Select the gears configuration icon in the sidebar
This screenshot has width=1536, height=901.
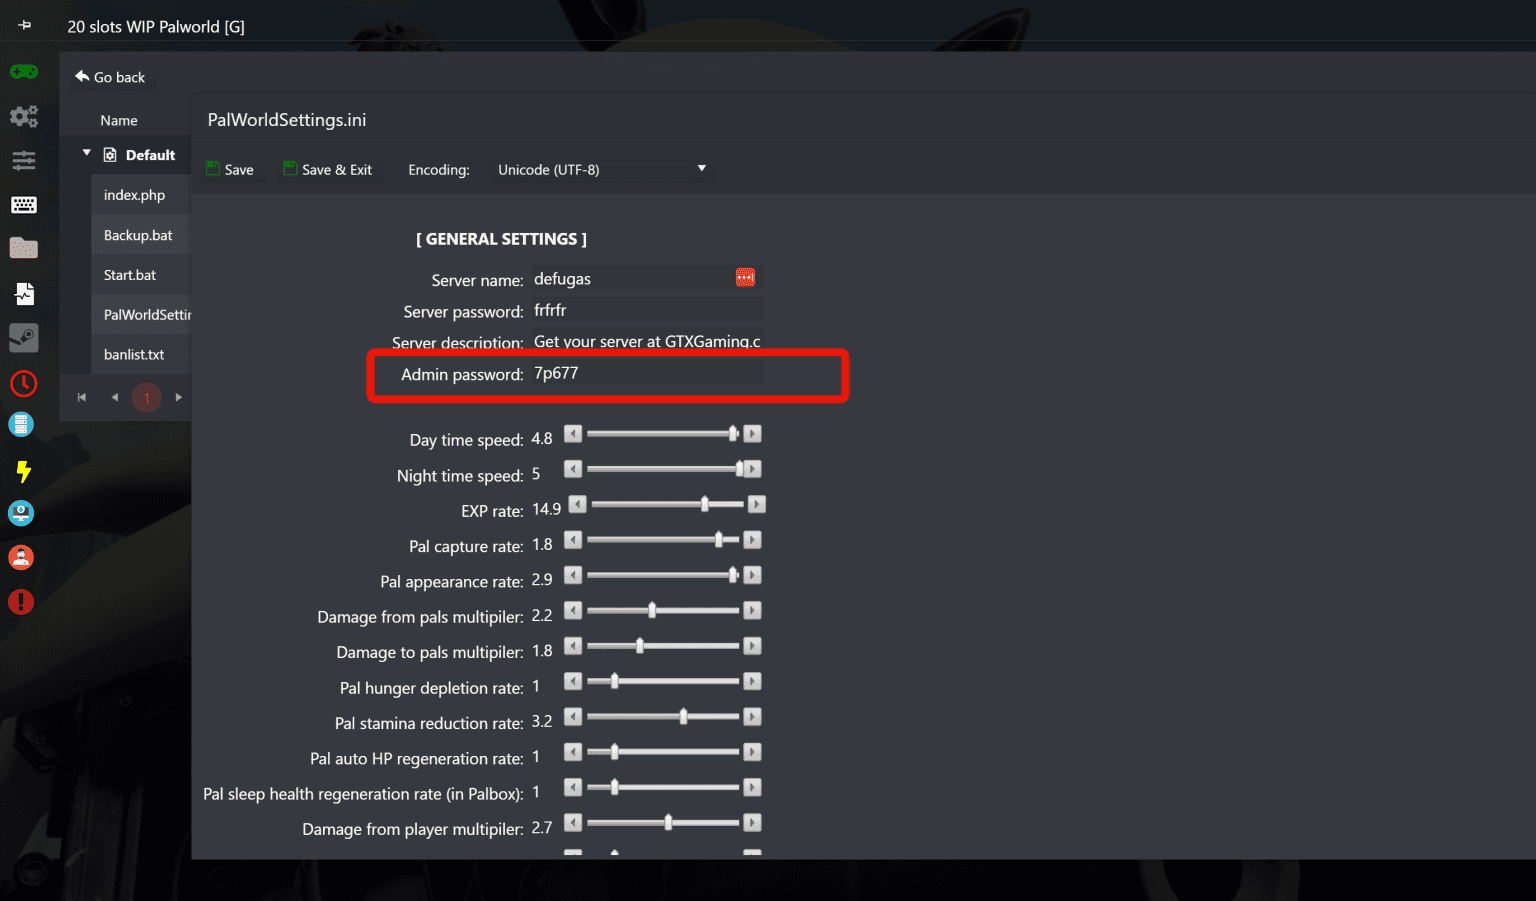click(x=23, y=116)
